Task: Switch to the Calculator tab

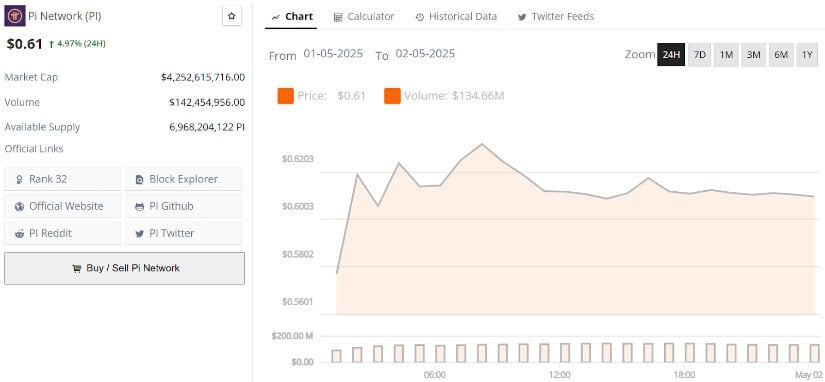Action: 364,17
